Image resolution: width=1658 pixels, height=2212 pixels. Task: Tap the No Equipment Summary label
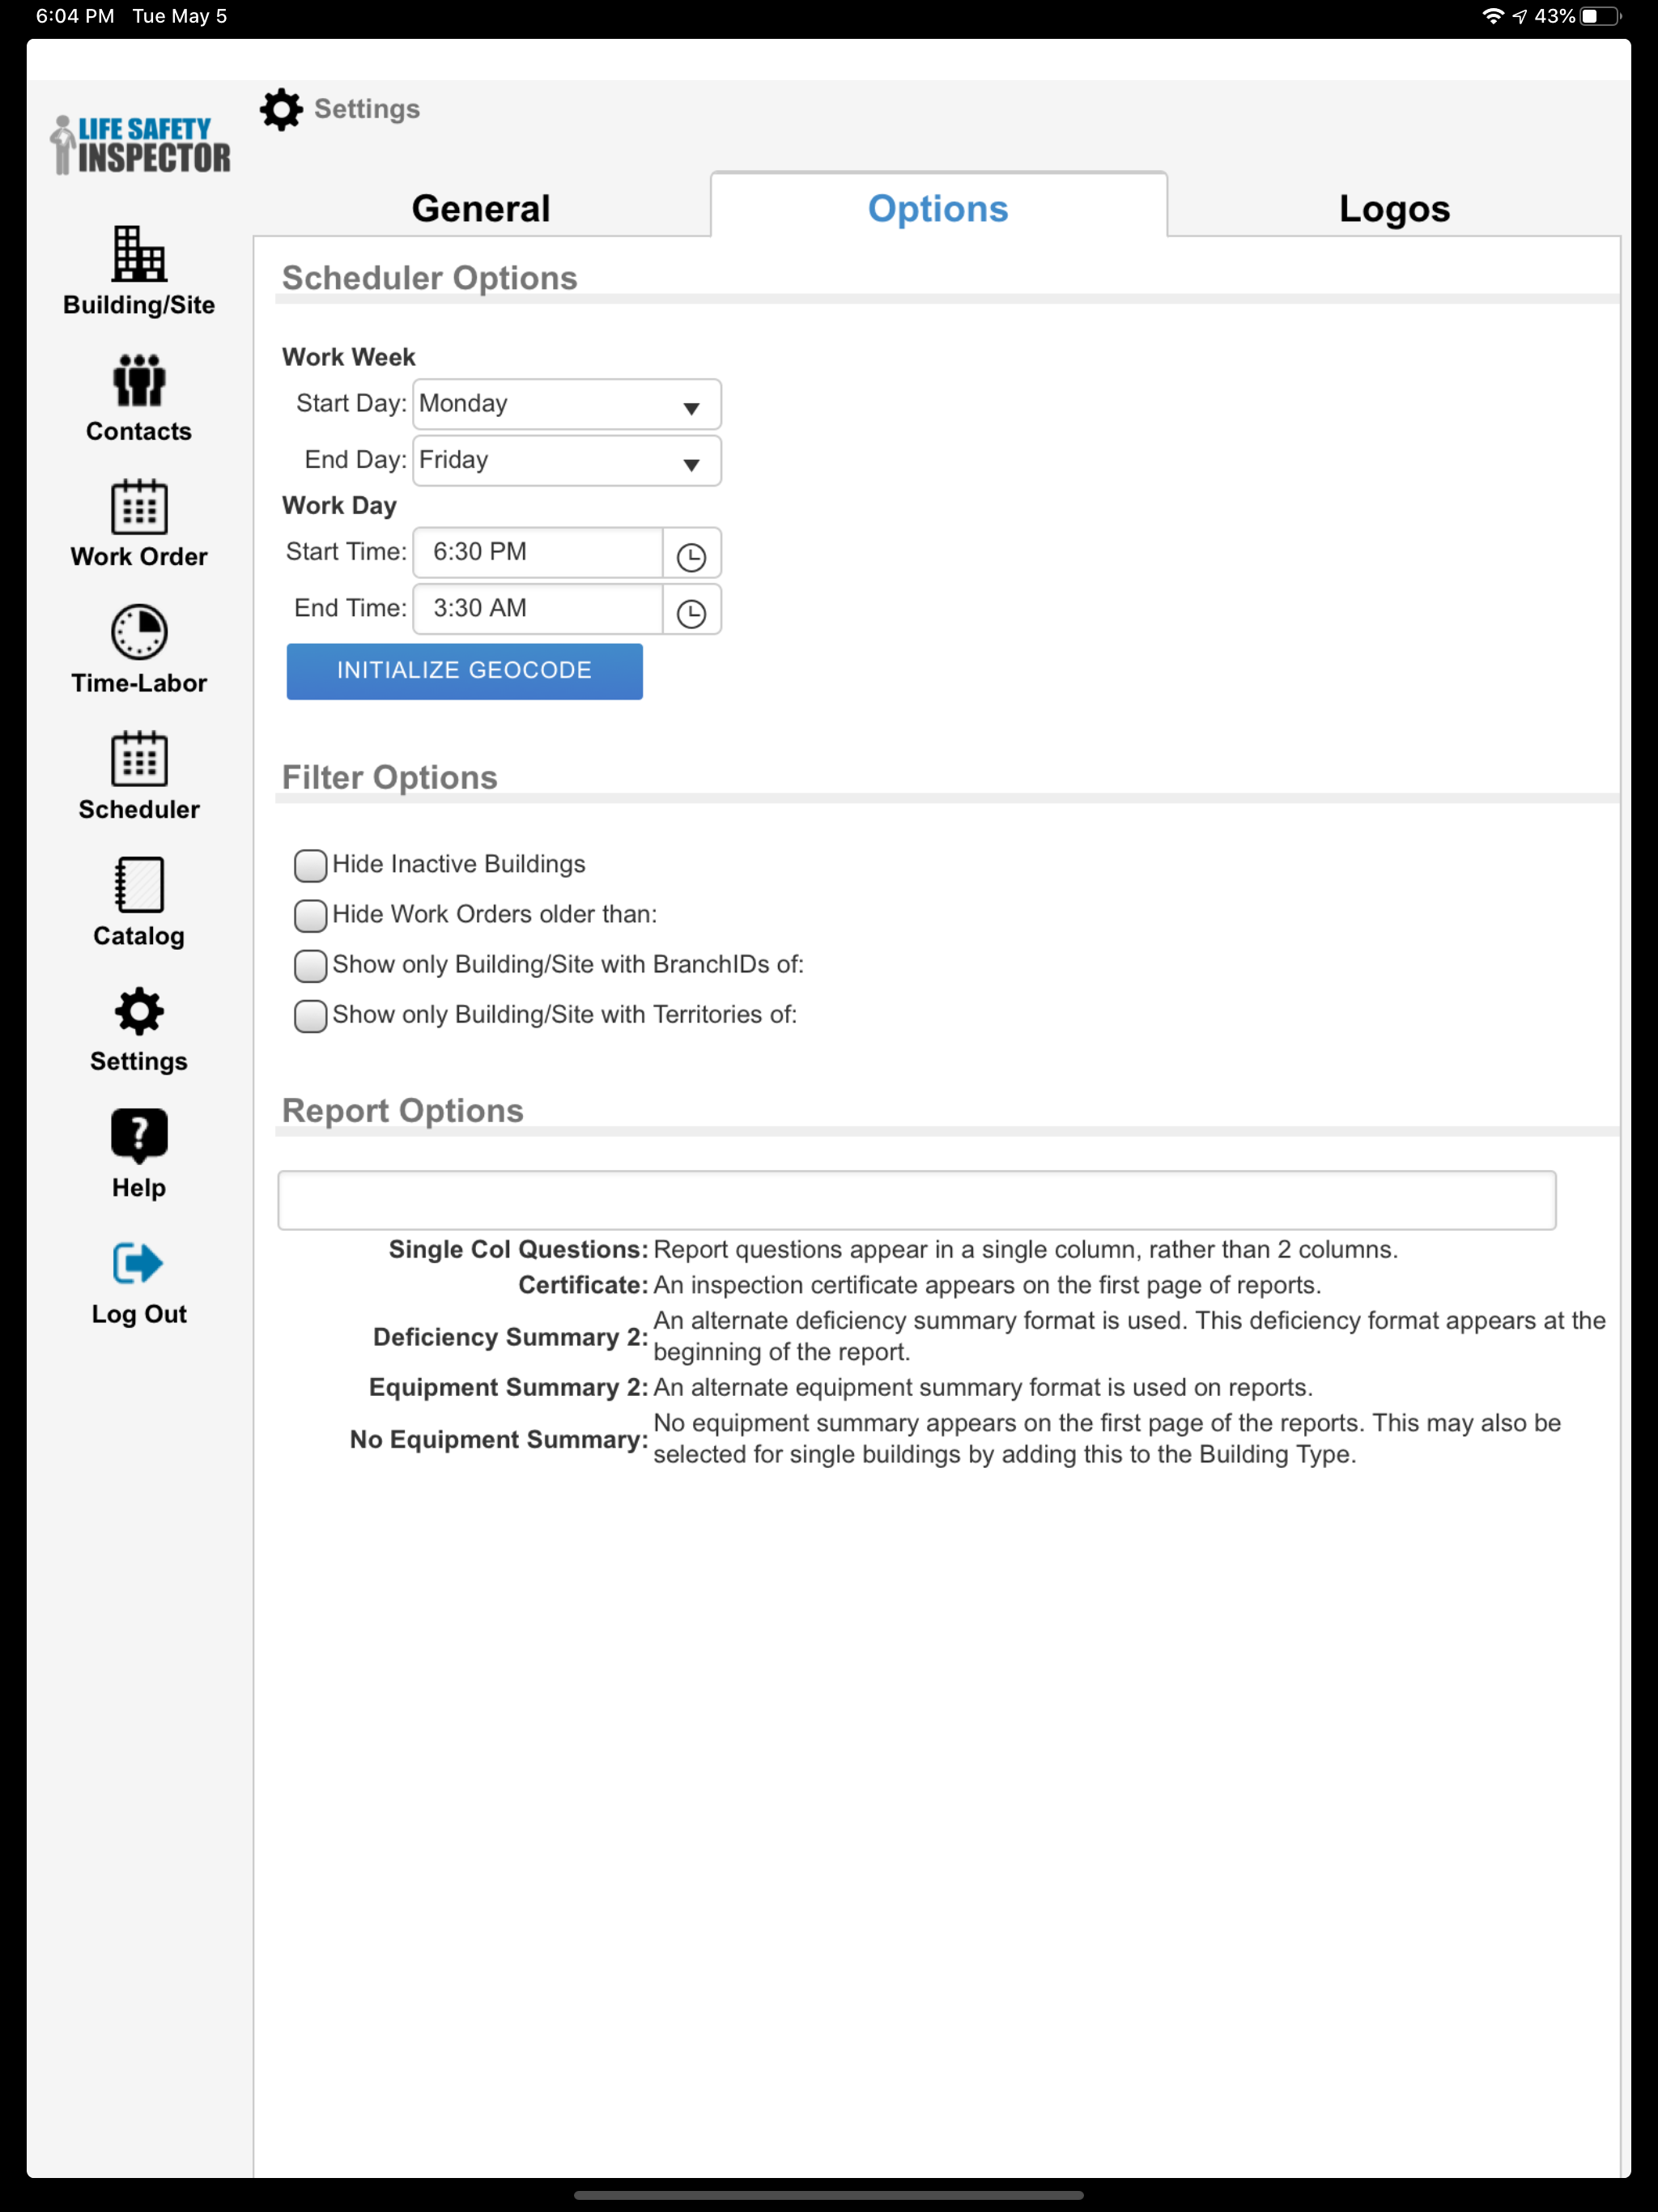(499, 1439)
